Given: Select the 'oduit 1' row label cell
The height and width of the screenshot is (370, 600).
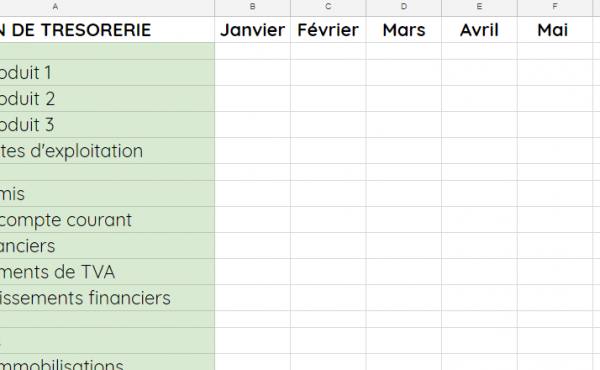Looking at the screenshot, I should click(107, 72).
